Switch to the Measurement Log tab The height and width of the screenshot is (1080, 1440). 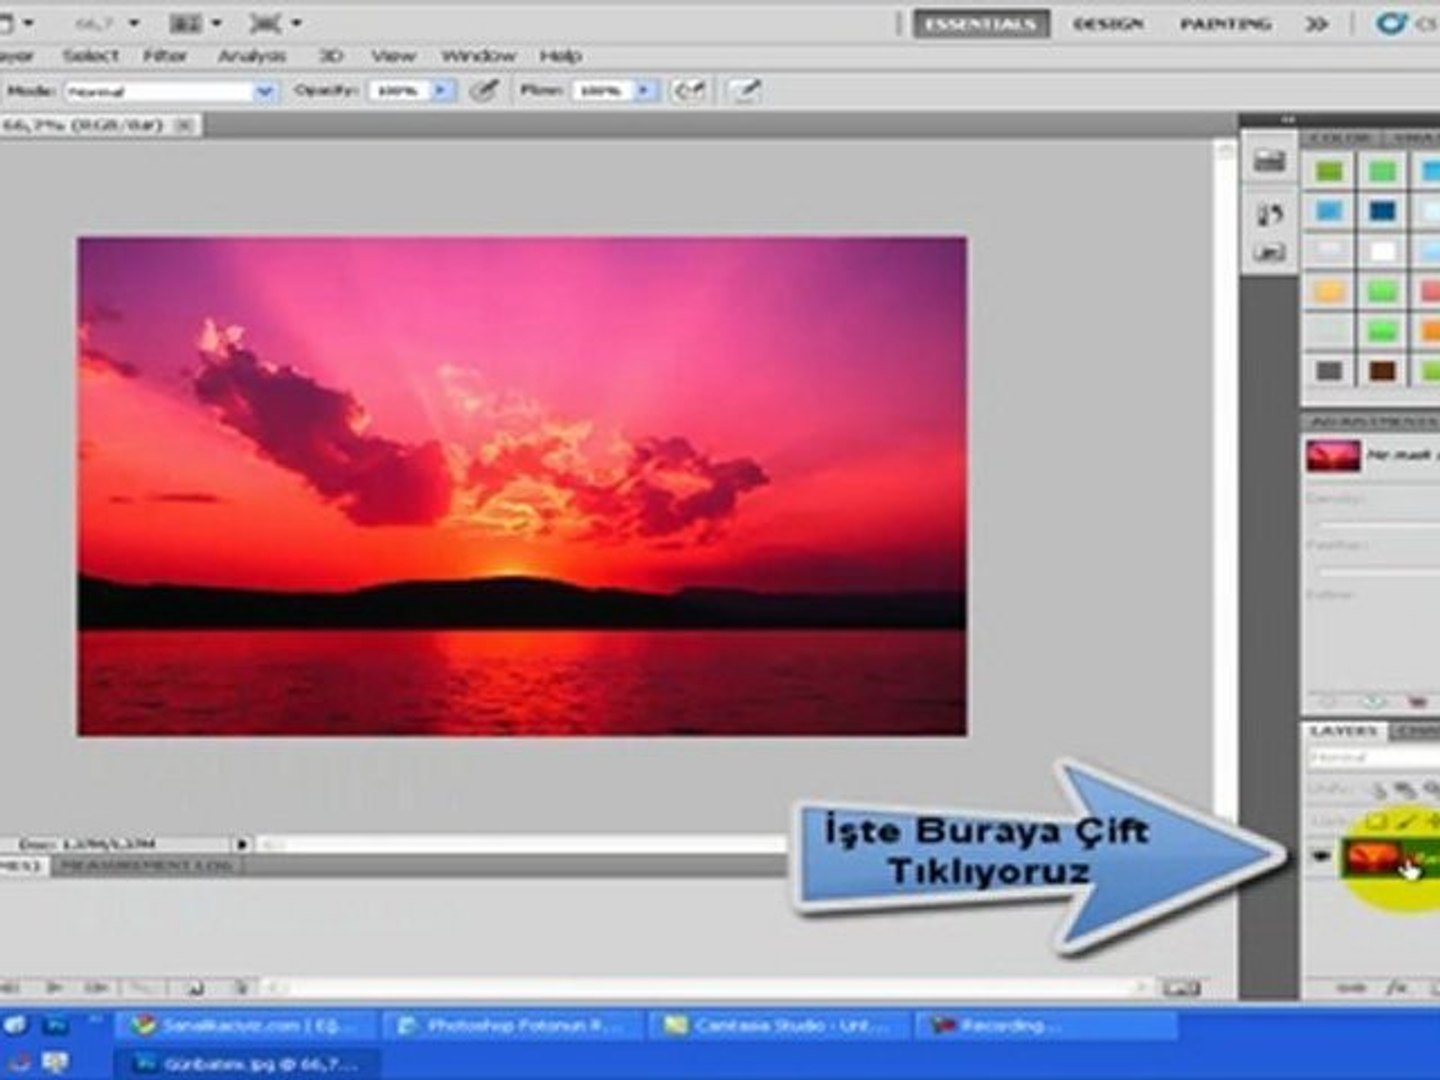(x=147, y=865)
